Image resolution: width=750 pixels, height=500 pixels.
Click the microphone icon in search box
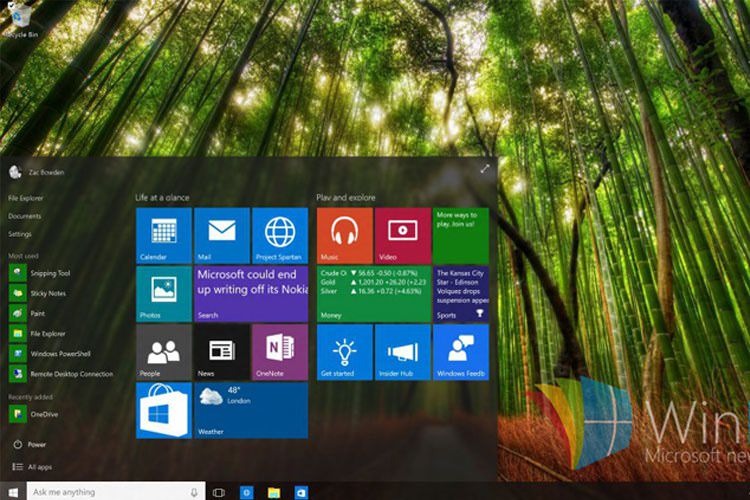[x=194, y=492]
